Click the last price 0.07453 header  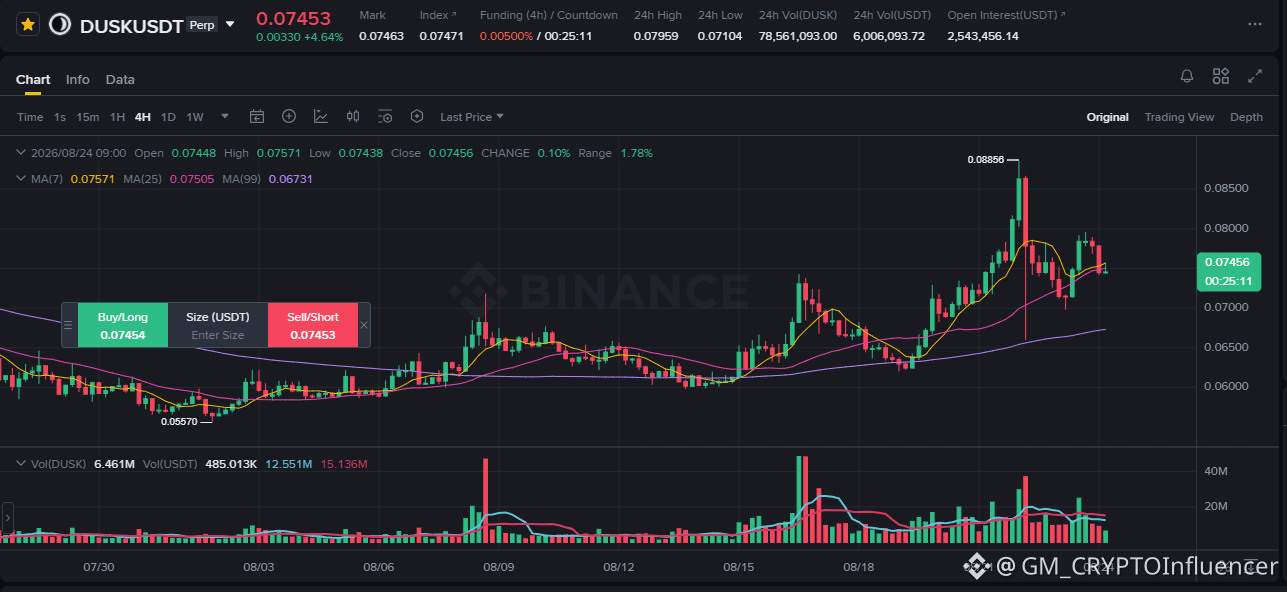click(x=293, y=18)
